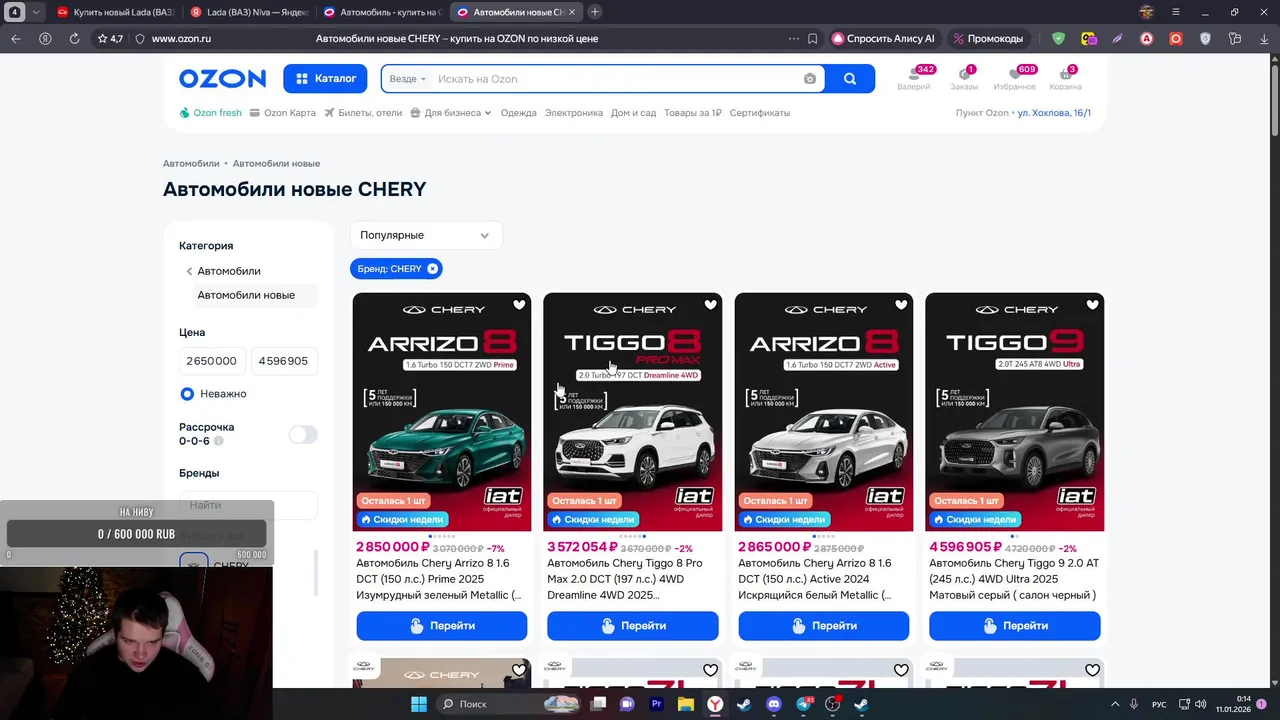Favorite the Tiggo 9 Ultra card
This screenshot has height=720, width=1280.
point(1092,305)
